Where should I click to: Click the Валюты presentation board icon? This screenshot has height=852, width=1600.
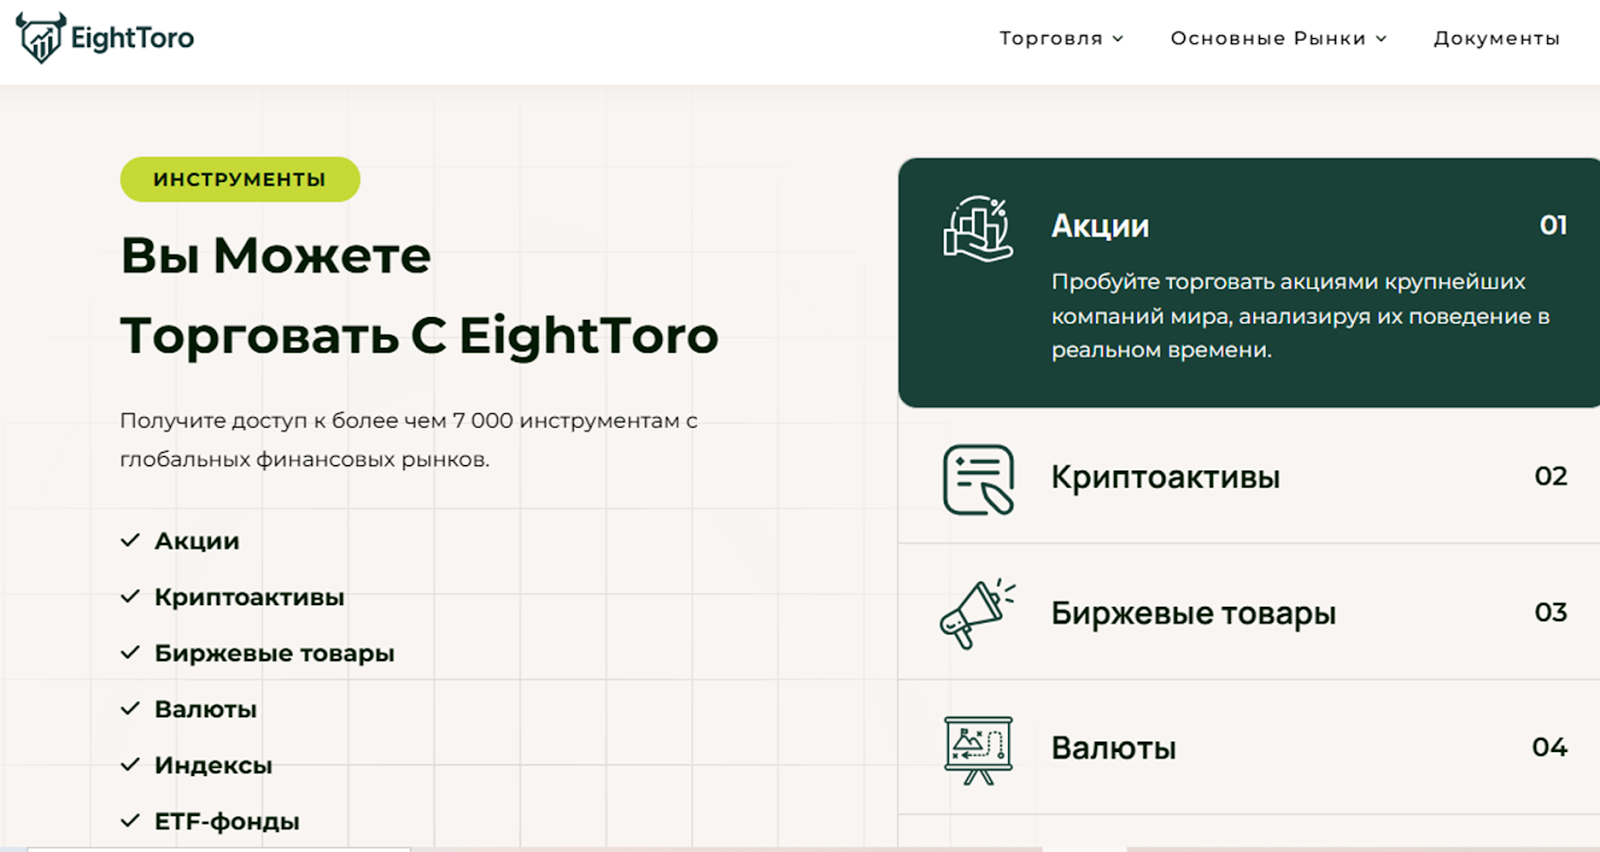[977, 749]
